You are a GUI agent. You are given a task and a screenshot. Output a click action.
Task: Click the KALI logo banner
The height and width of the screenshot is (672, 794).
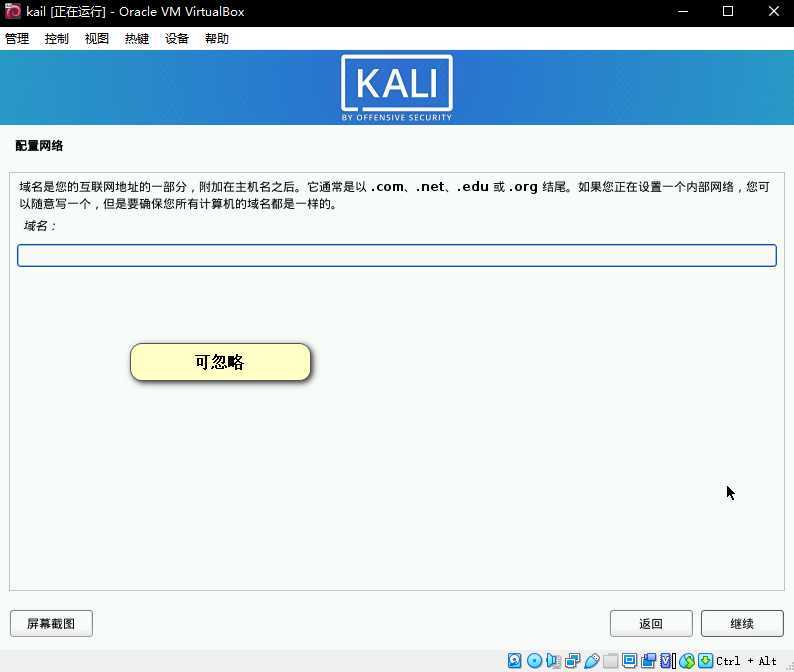(396, 88)
